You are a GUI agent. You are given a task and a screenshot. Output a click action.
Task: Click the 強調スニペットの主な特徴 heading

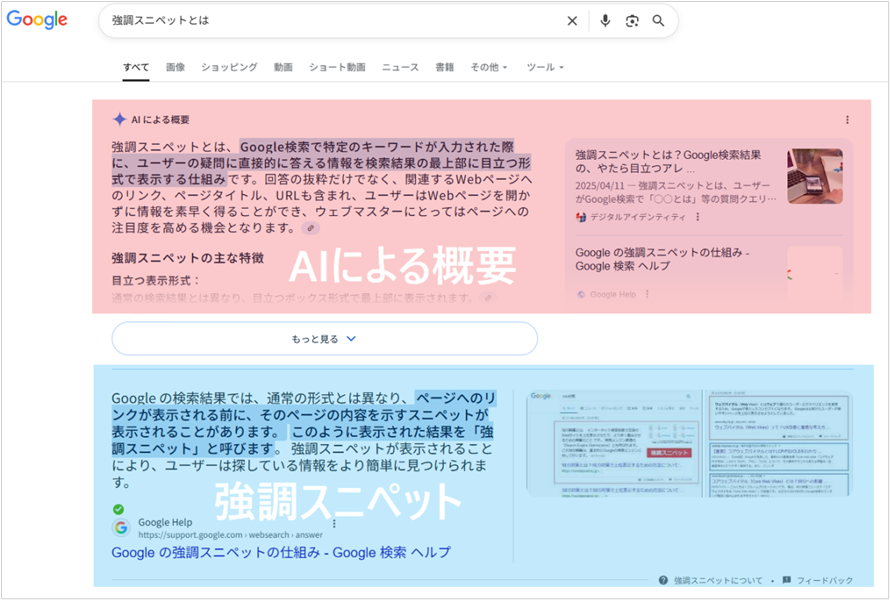[x=187, y=258]
